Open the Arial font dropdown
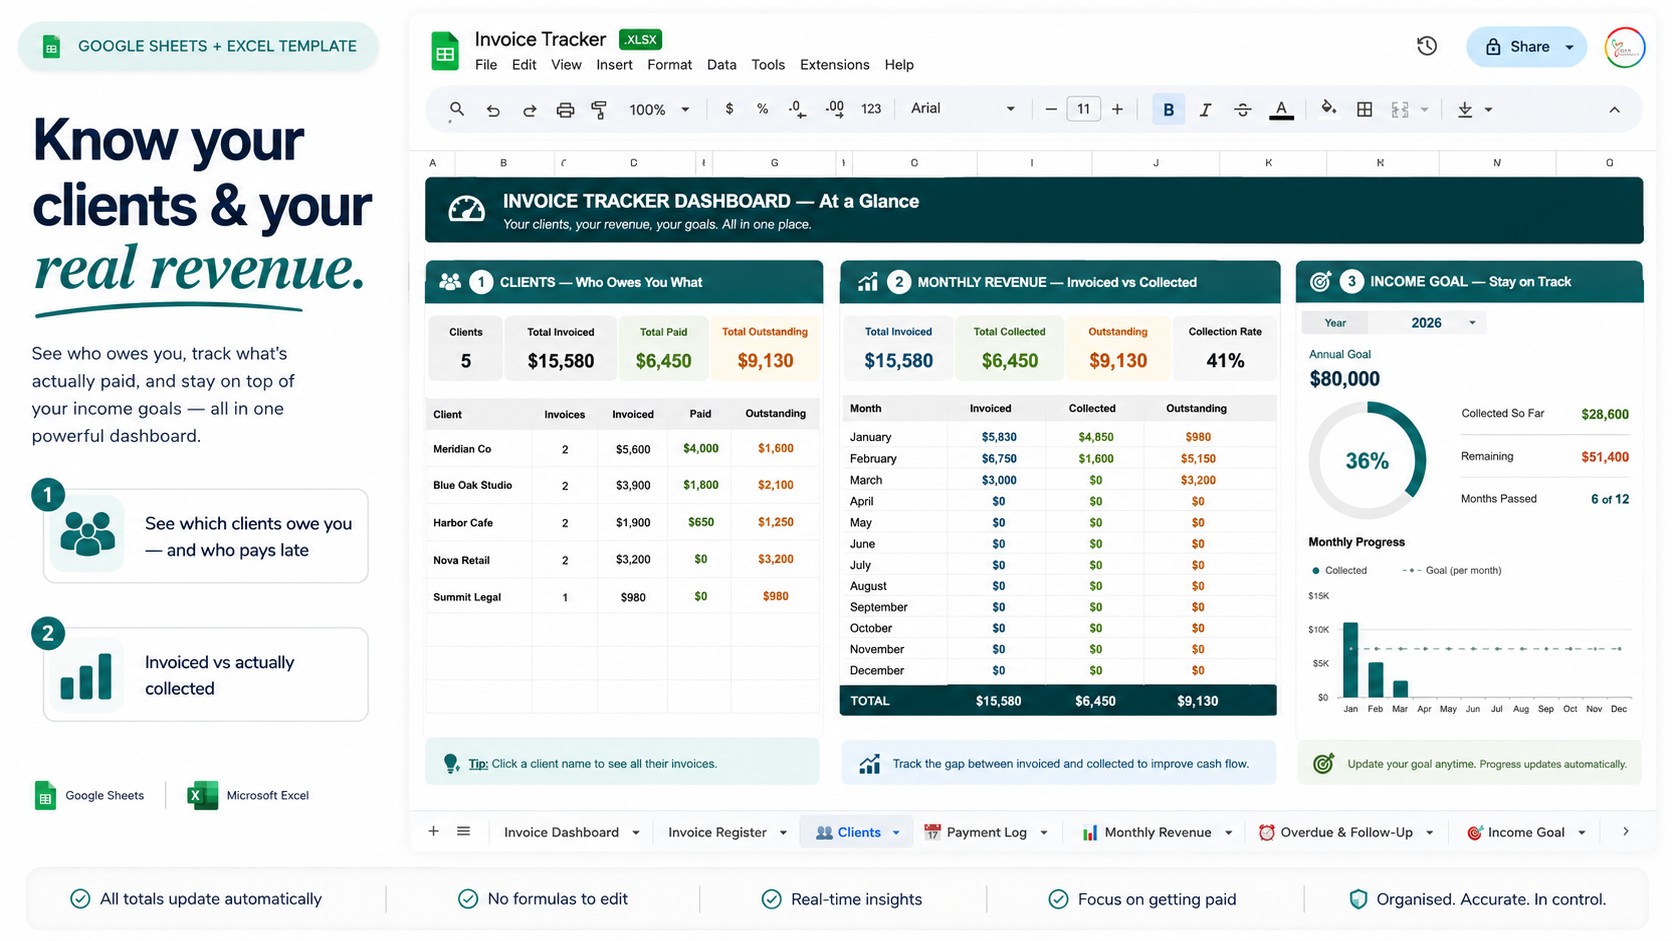This screenshot has width=1672, height=941. coord(962,109)
